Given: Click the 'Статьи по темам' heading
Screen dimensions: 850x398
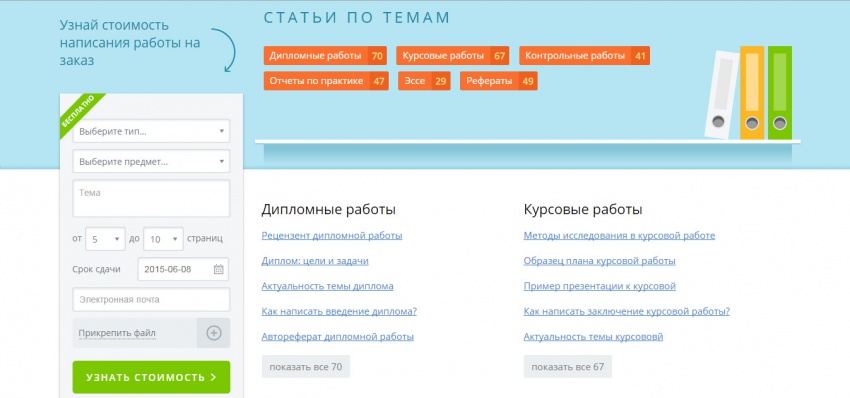Looking at the screenshot, I should (357, 17).
